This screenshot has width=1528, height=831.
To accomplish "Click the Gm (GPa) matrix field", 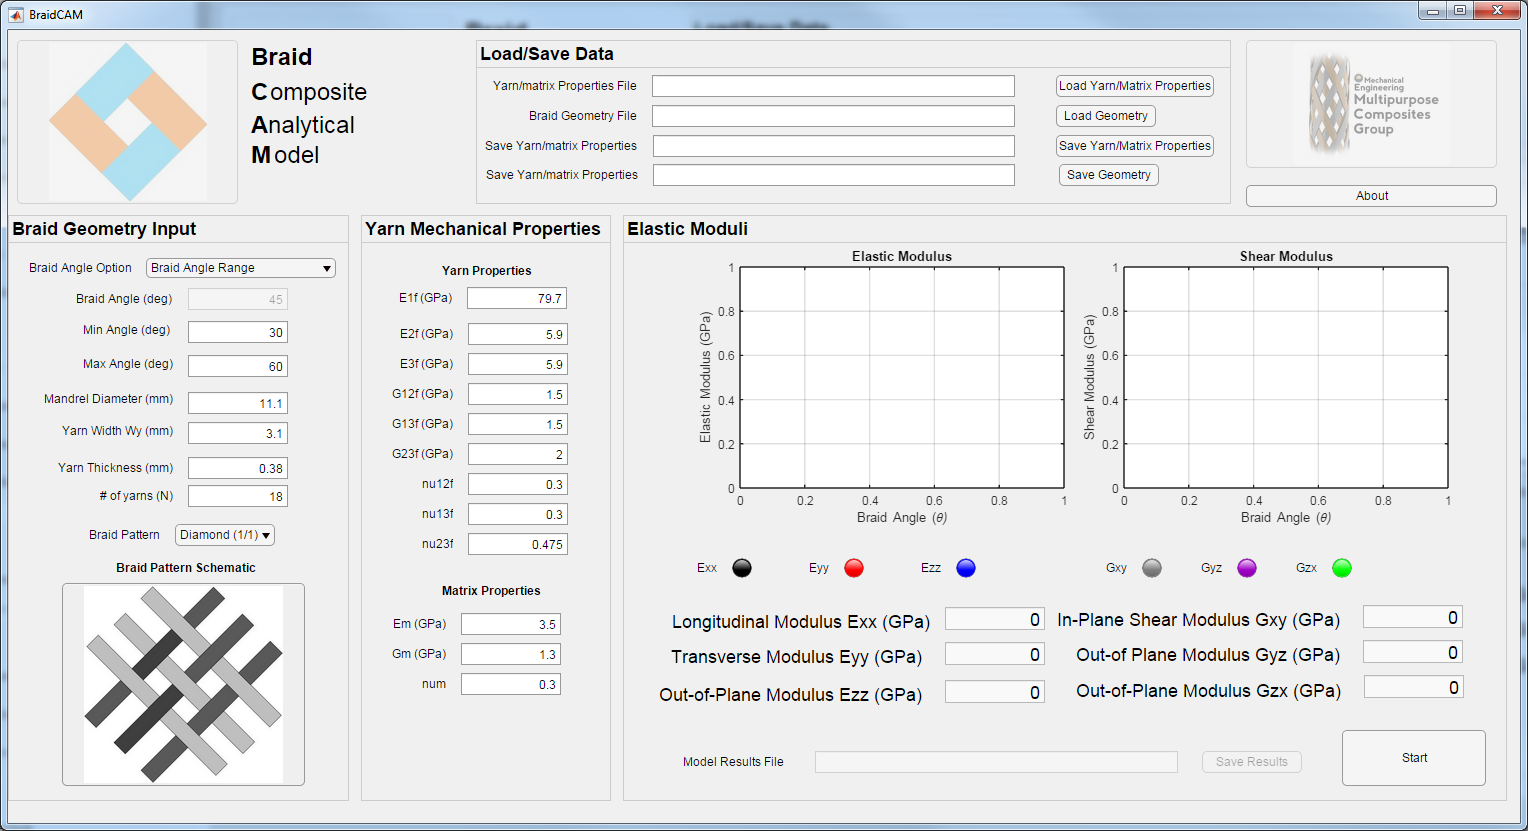I will (x=511, y=654).
